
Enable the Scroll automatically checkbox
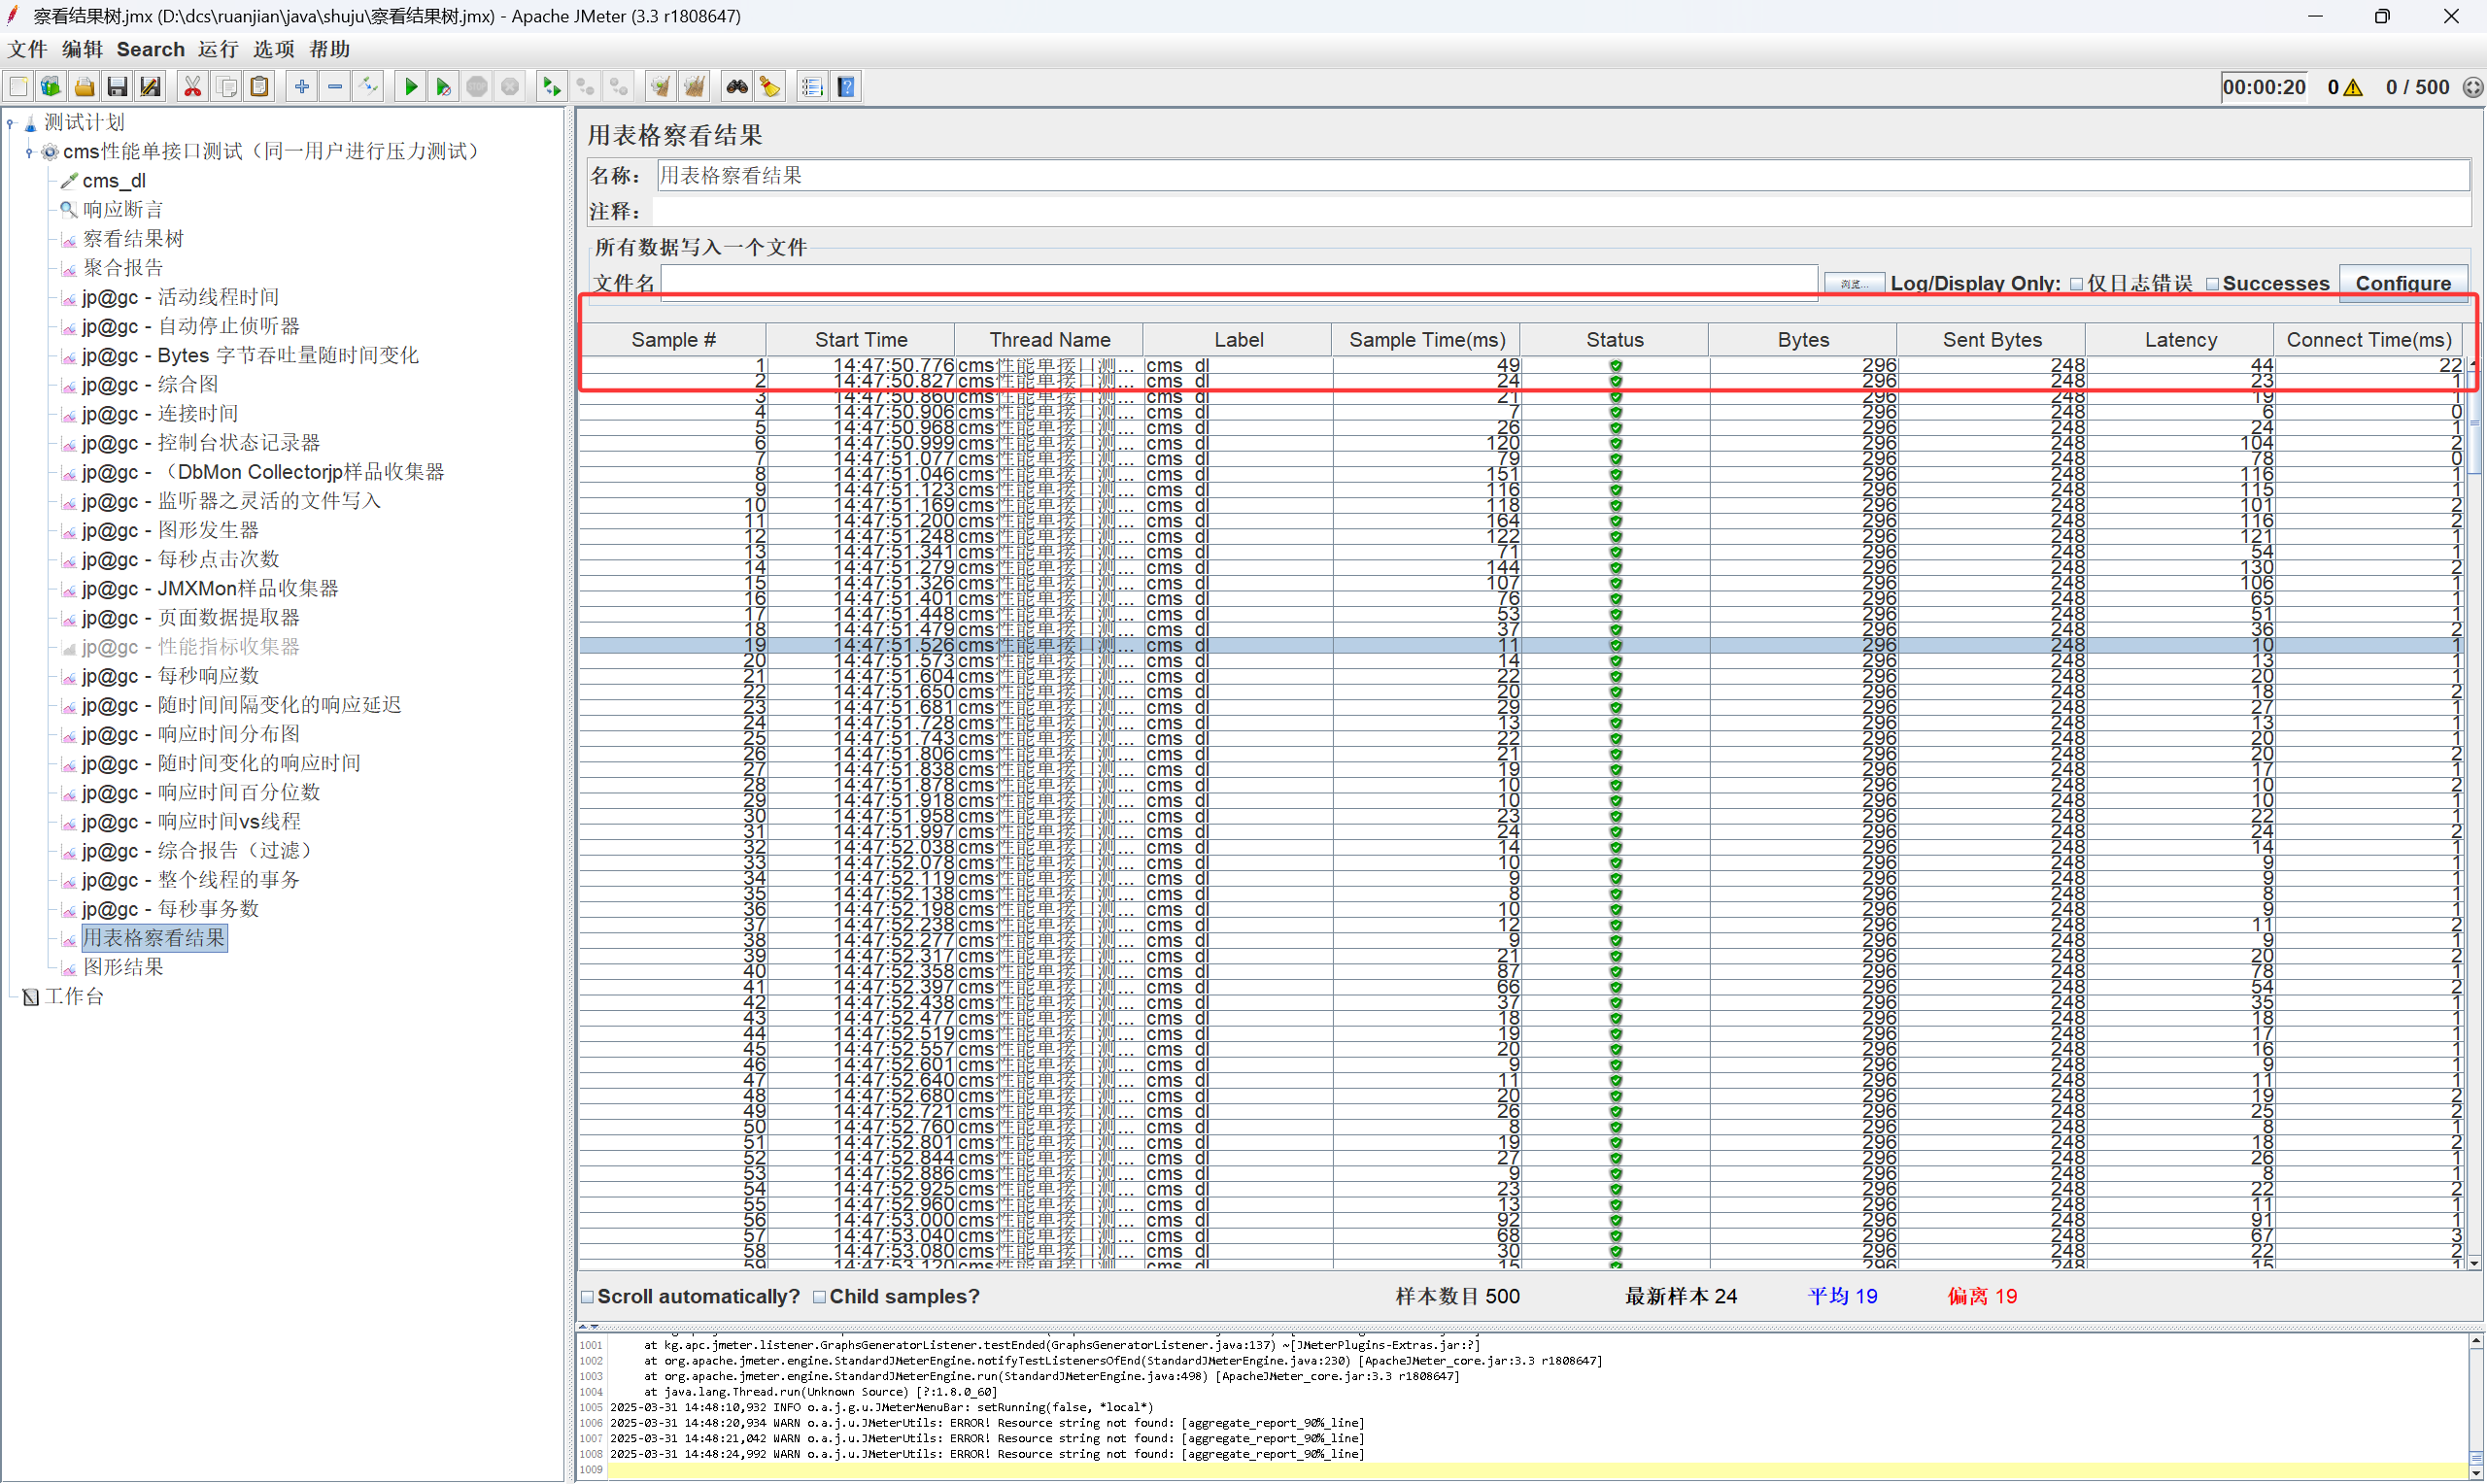(x=588, y=1297)
